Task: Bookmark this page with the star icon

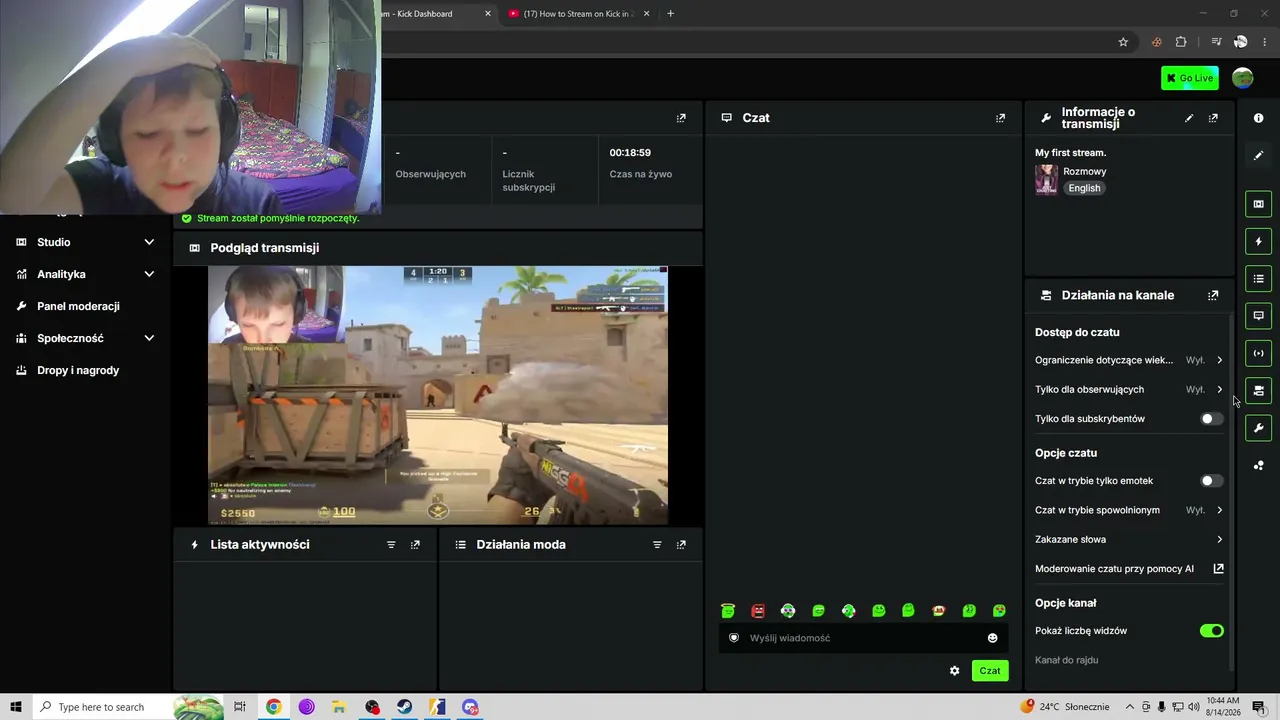Action: [1123, 42]
